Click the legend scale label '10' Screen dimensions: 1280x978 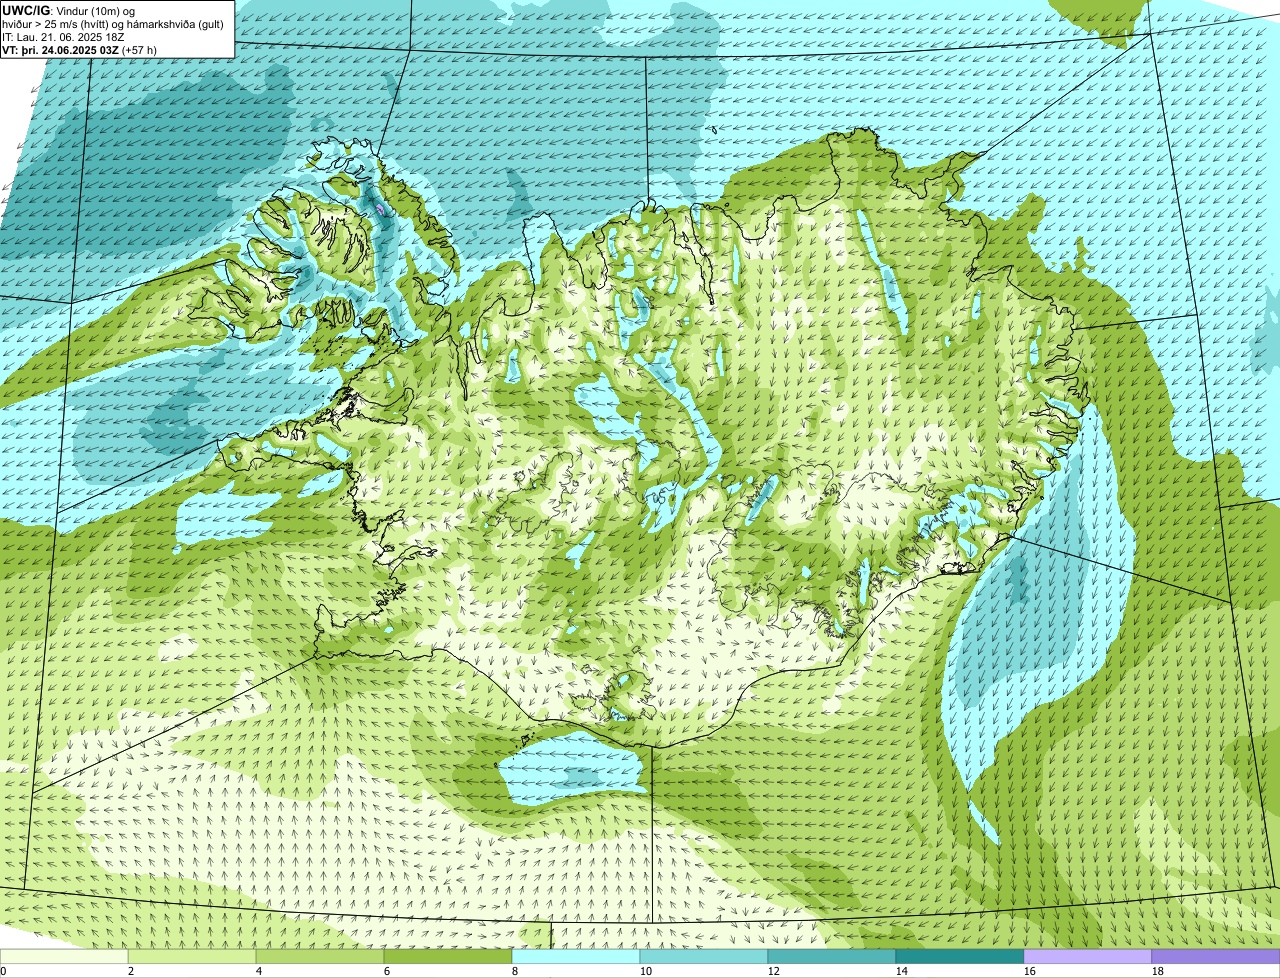tap(646, 971)
